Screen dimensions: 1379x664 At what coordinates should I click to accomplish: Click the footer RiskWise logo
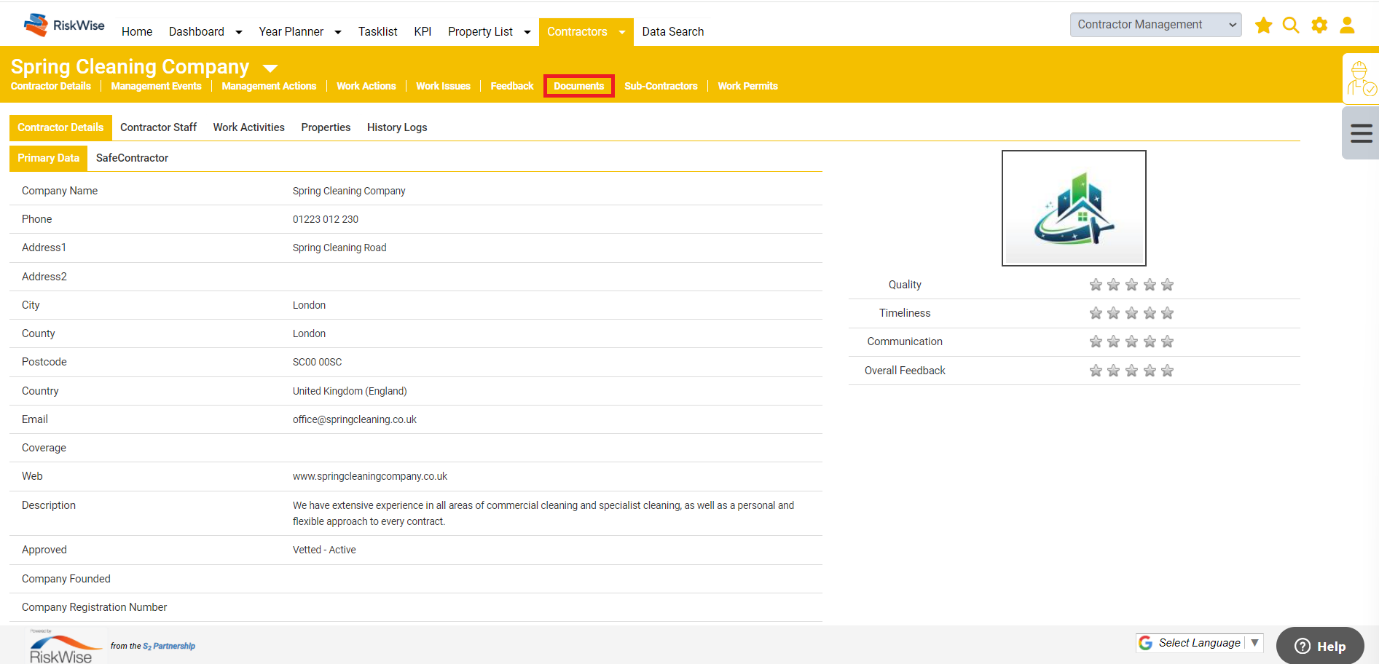pyautogui.click(x=65, y=647)
